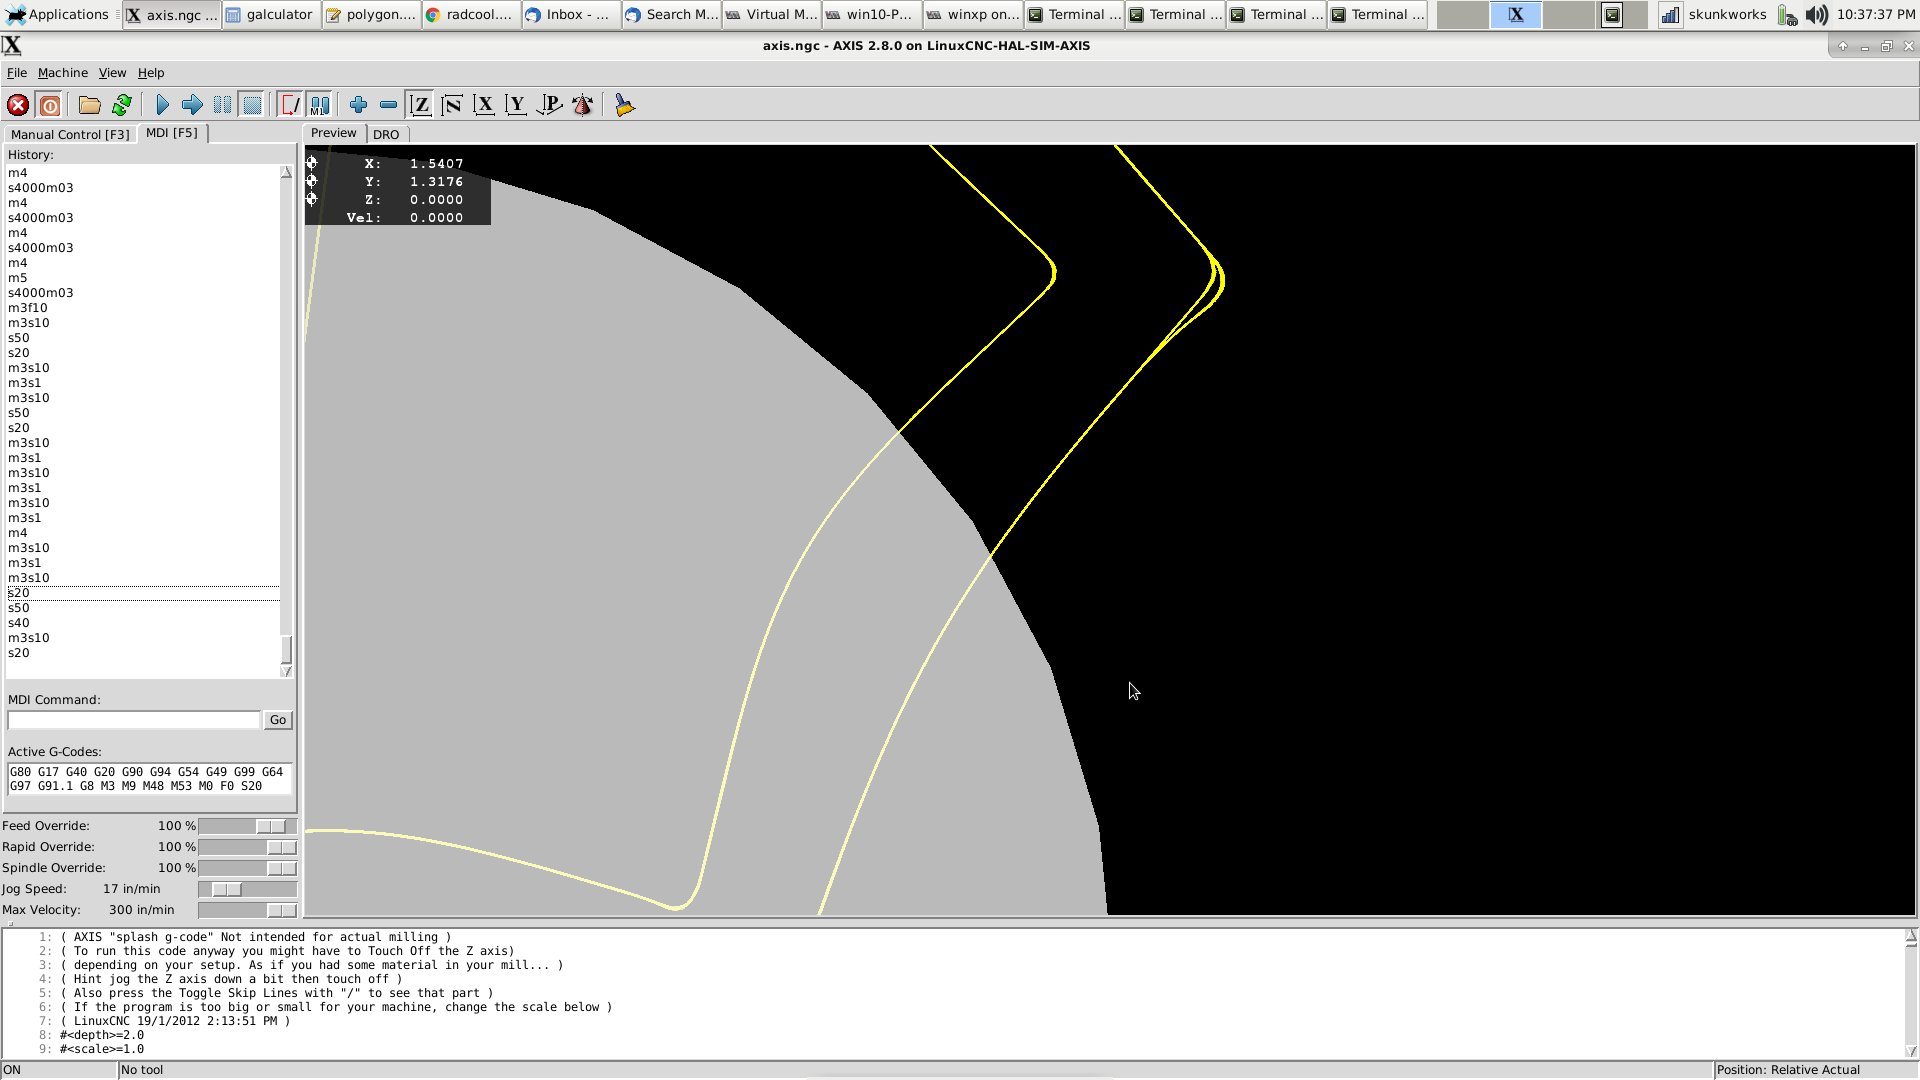Open the Applications menu
The width and height of the screenshot is (1920, 1080).
click(x=58, y=15)
